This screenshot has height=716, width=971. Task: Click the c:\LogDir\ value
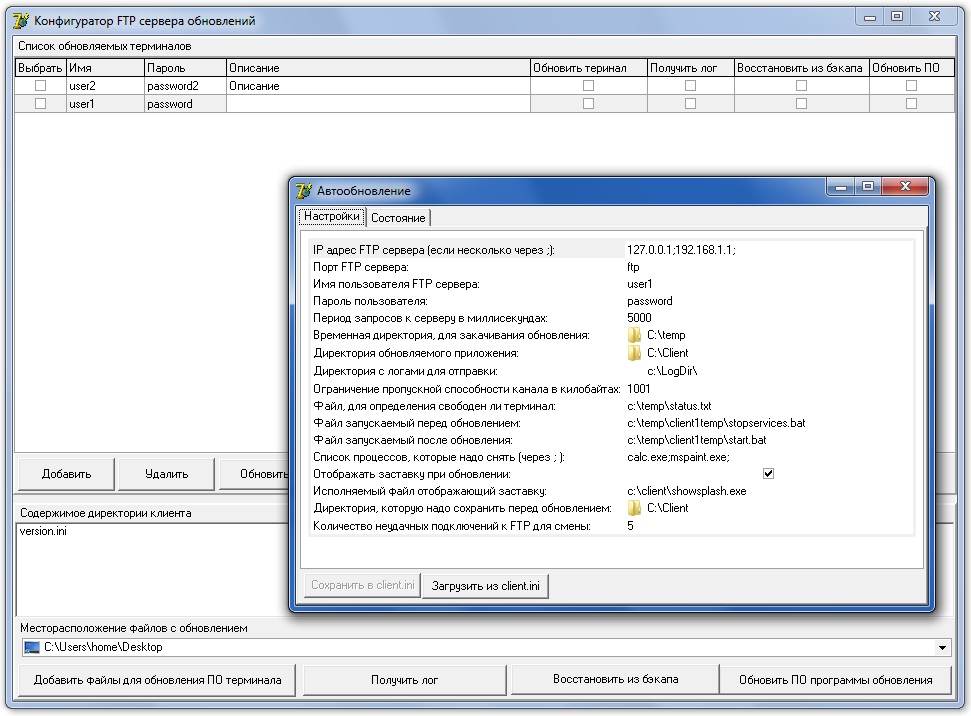tap(672, 371)
